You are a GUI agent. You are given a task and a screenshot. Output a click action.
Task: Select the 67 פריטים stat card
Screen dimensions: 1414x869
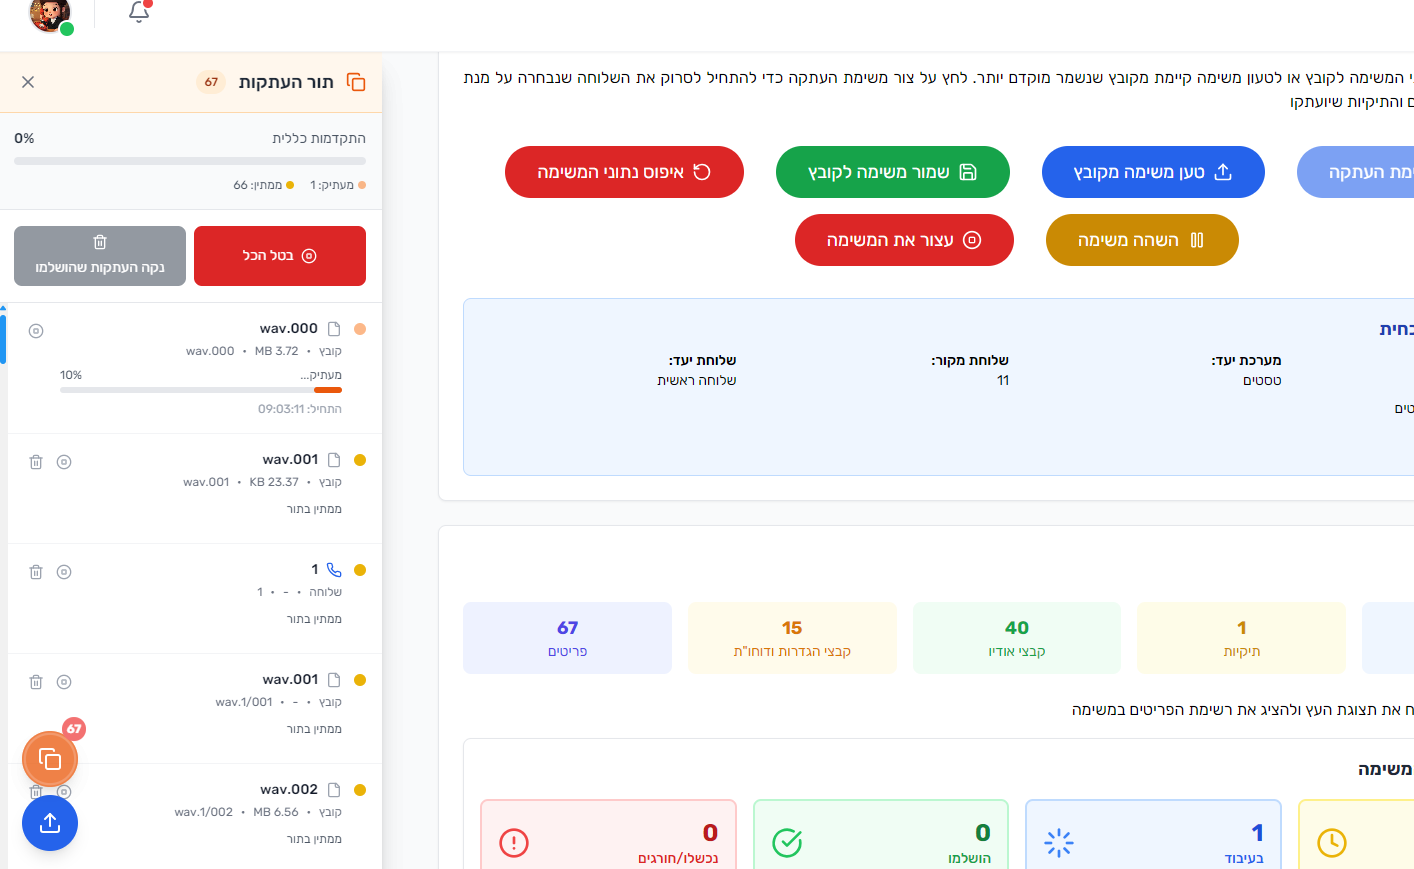point(567,638)
